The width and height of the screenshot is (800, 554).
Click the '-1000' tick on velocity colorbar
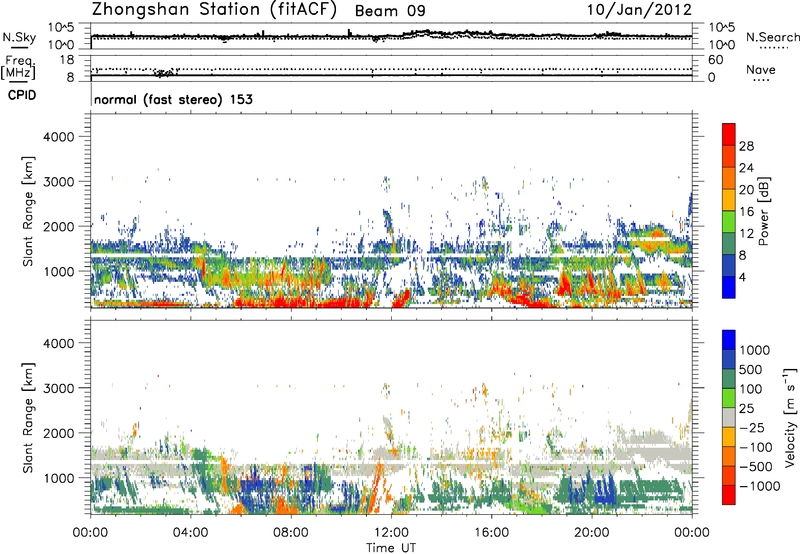coord(759,486)
